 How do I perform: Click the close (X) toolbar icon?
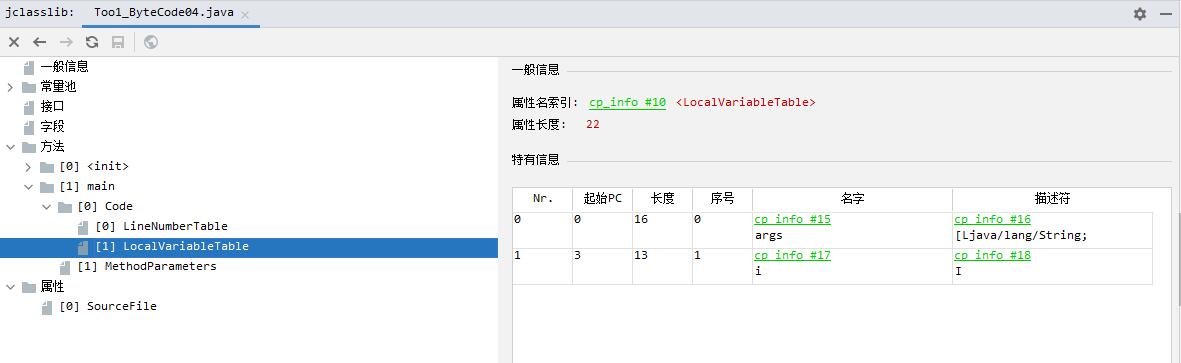[x=14, y=42]
